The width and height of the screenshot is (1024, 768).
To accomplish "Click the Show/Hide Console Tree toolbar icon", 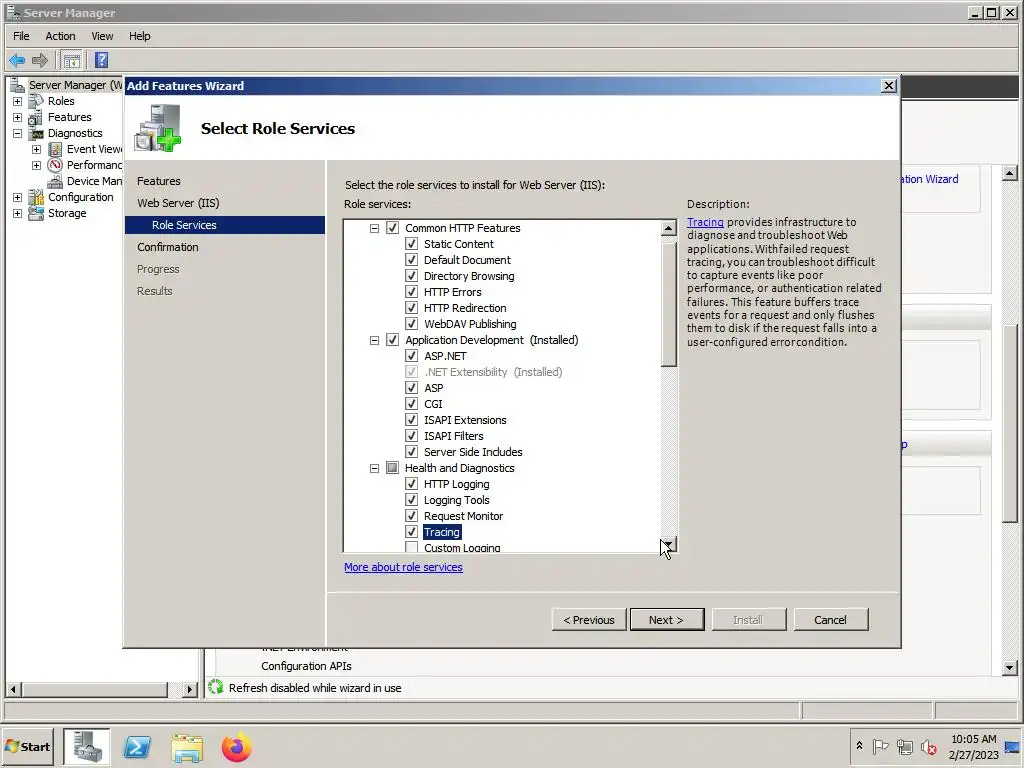I will coord(71,61).
